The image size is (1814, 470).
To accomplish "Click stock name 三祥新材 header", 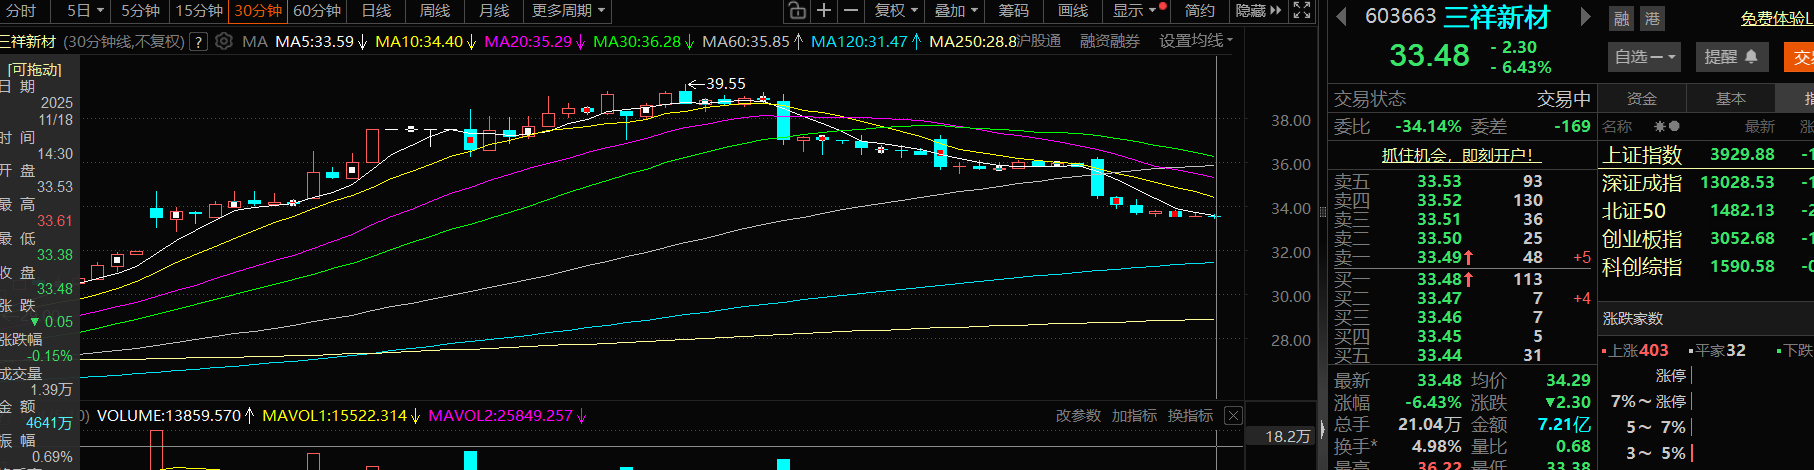I will [1497, 17].
